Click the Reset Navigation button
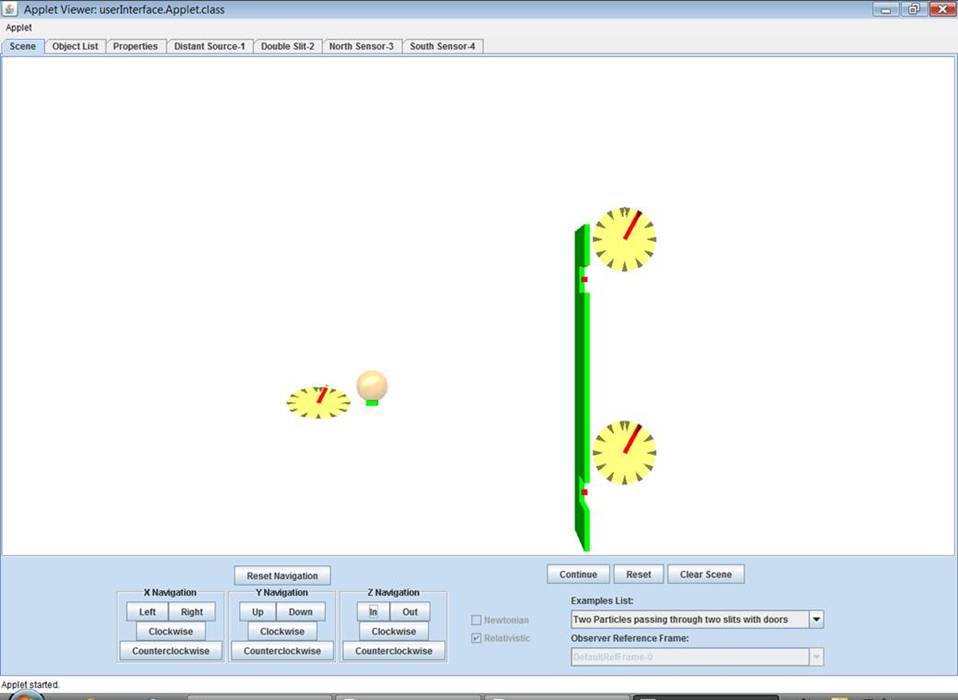The height and width of the screenshot is (700, 958). coord(282,576)
